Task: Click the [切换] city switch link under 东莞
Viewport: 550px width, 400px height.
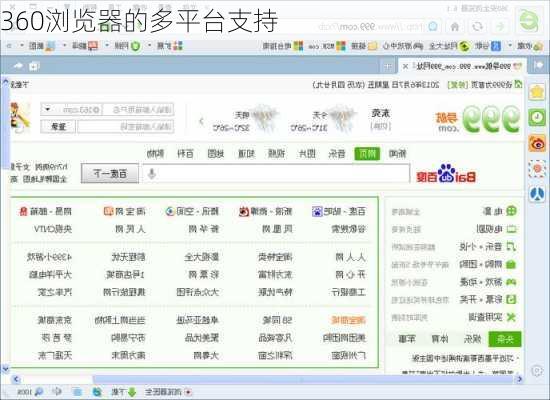Action: point(381,126)
